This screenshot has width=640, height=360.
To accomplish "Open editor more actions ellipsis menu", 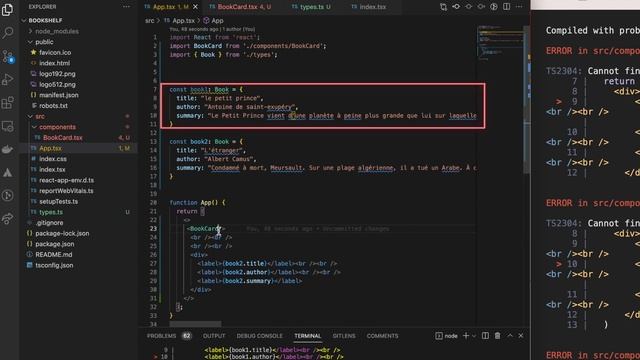I will click(x=519, y=7).
